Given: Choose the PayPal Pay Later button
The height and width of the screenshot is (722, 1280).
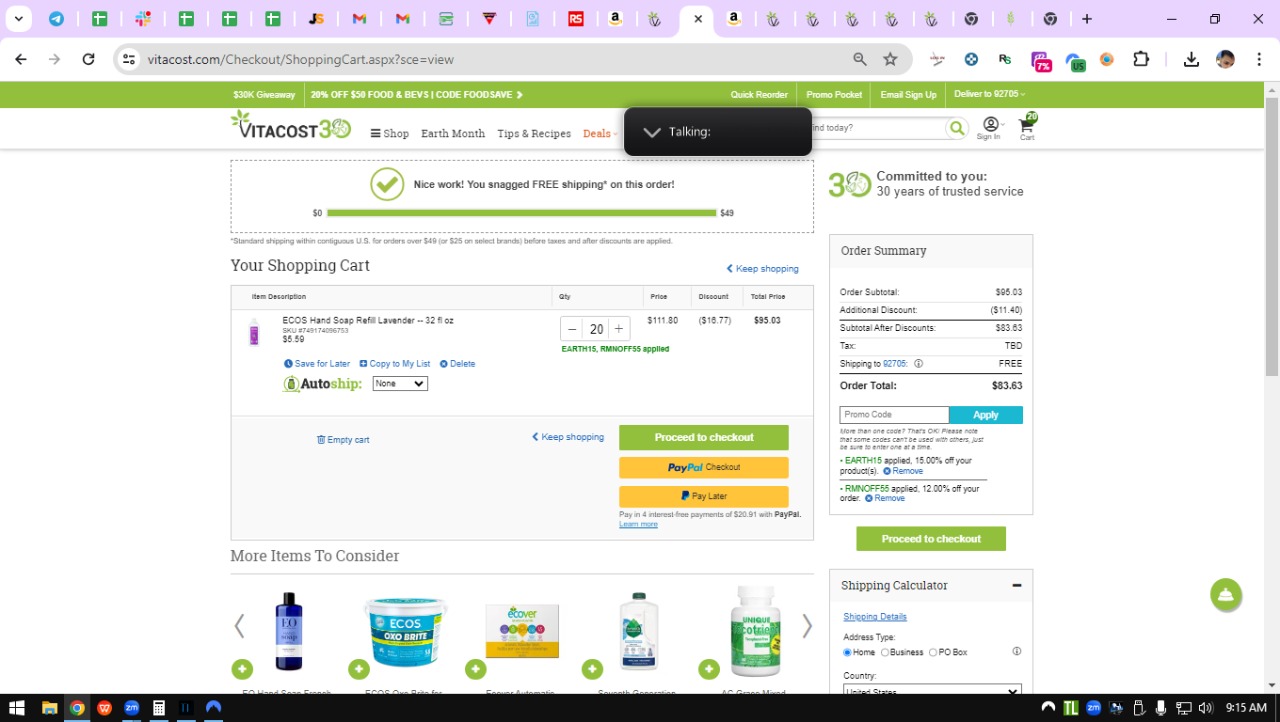Looking at the screenshot, I should point(704,496).
